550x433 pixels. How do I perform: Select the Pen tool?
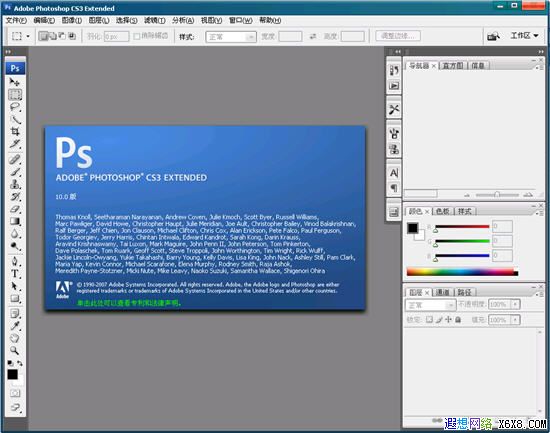click(x=15, y=261)
